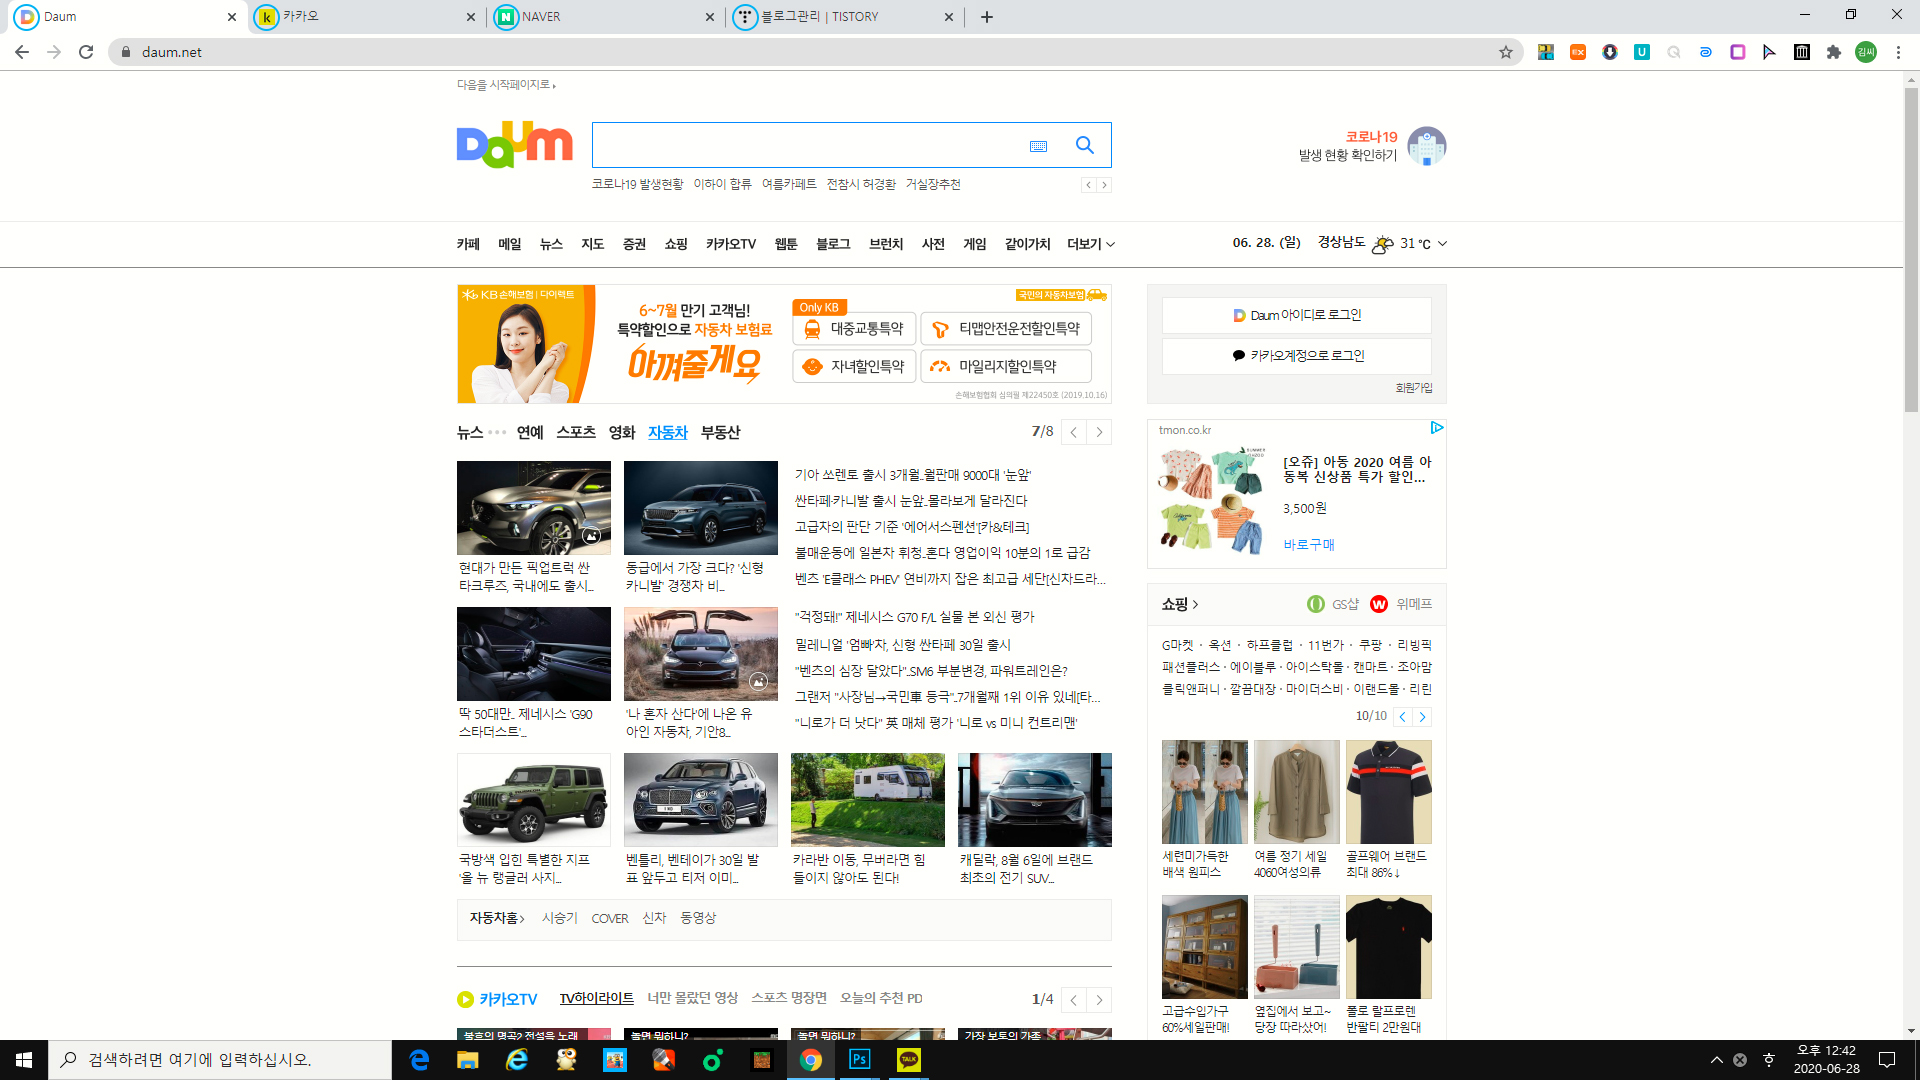Screen dimensions: 1920x1080
Task: Click the search magnifier icon in Daum search box
Action: (1084, 145)
